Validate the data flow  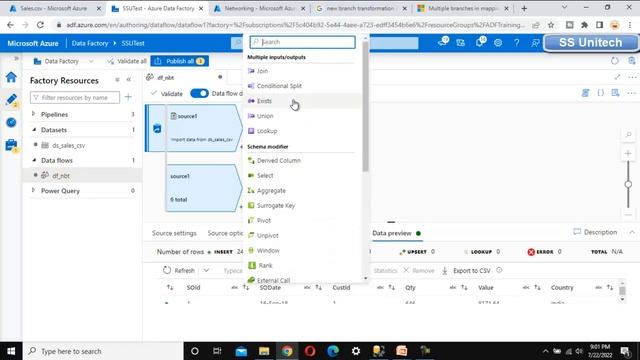click(167, 93)
